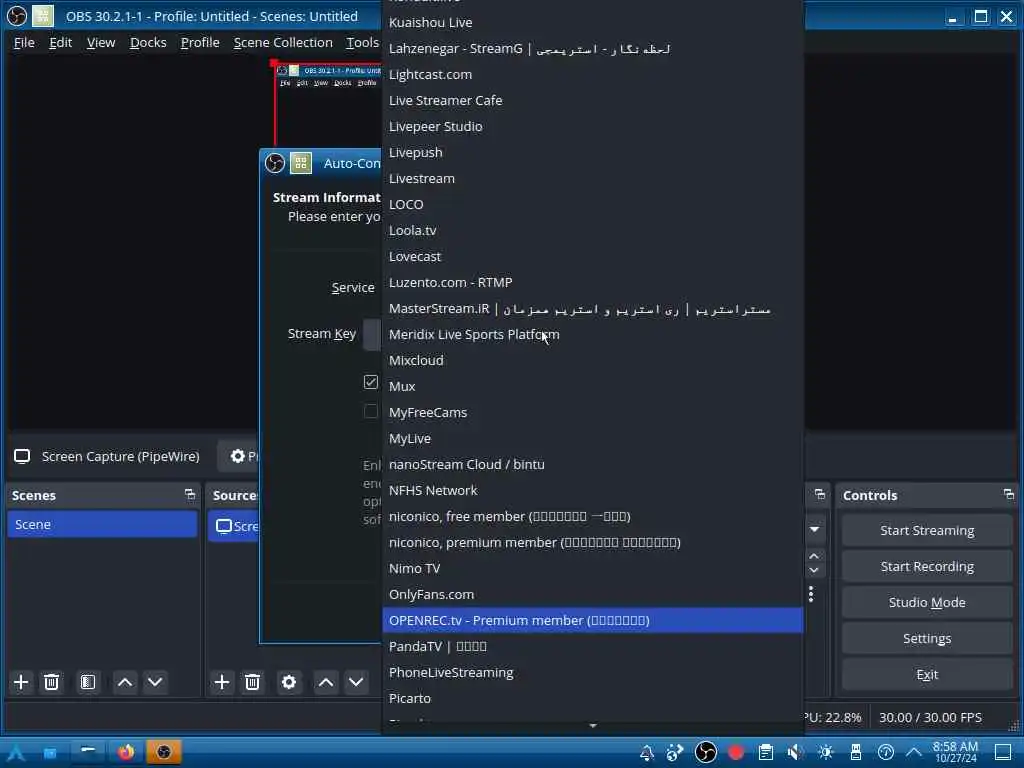The width and height of the screenshot is (1024, 768).
Task: Select PhoneLiveStreaming entry
Action: (x=592, y=672)
